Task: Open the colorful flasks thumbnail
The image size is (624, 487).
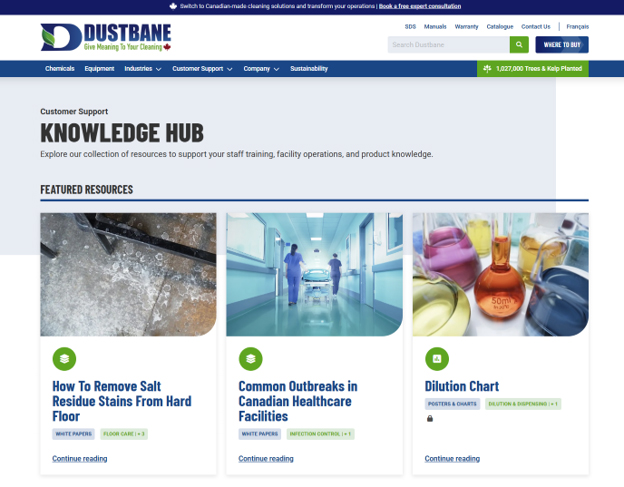Action: click(501, 274)
